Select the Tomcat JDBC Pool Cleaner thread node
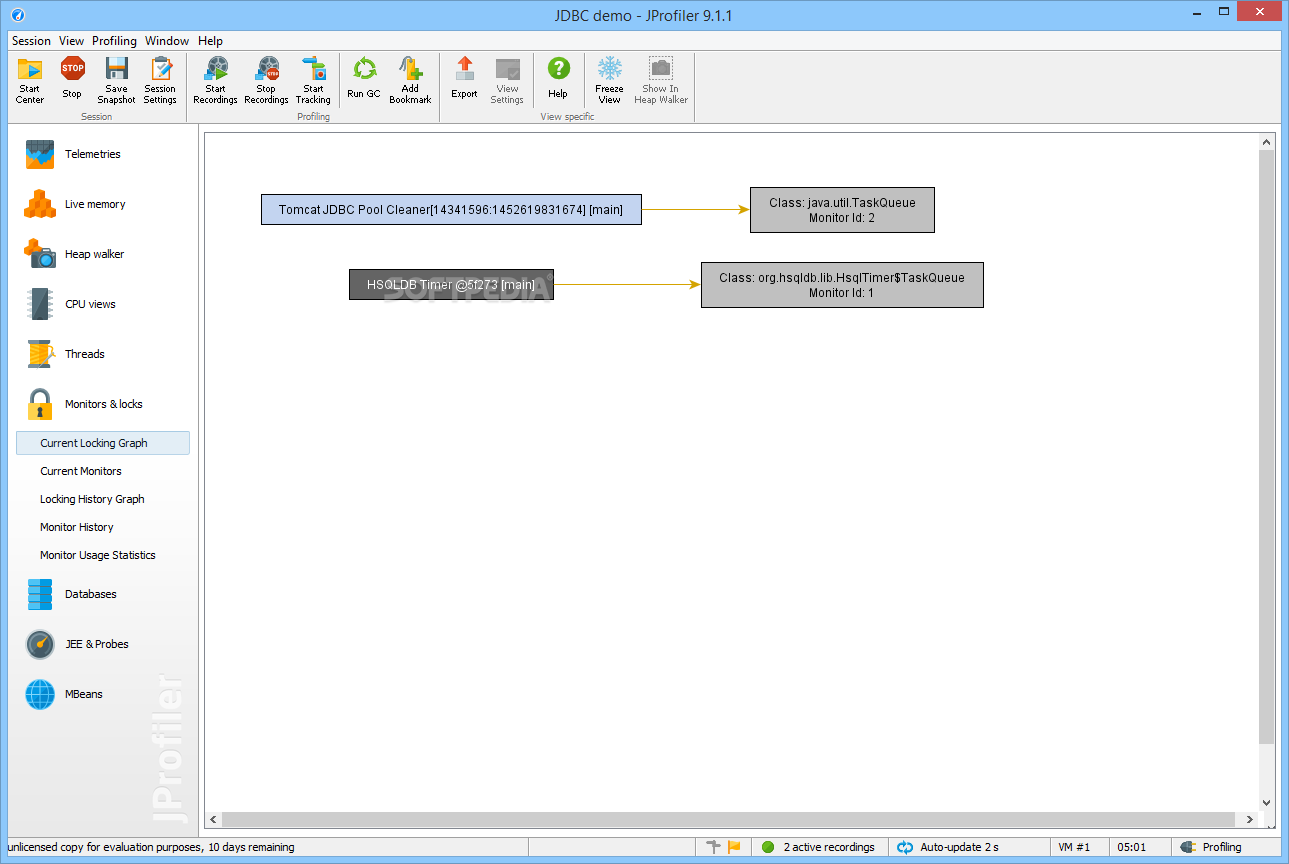Screen dimensions: 1289x864 pyautogui.click(x=451, y=210)
